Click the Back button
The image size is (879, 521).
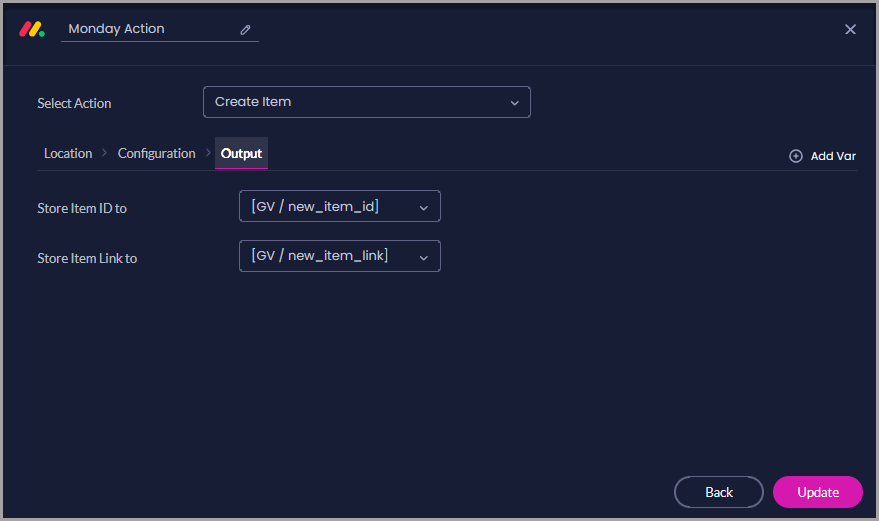(719, 492)
